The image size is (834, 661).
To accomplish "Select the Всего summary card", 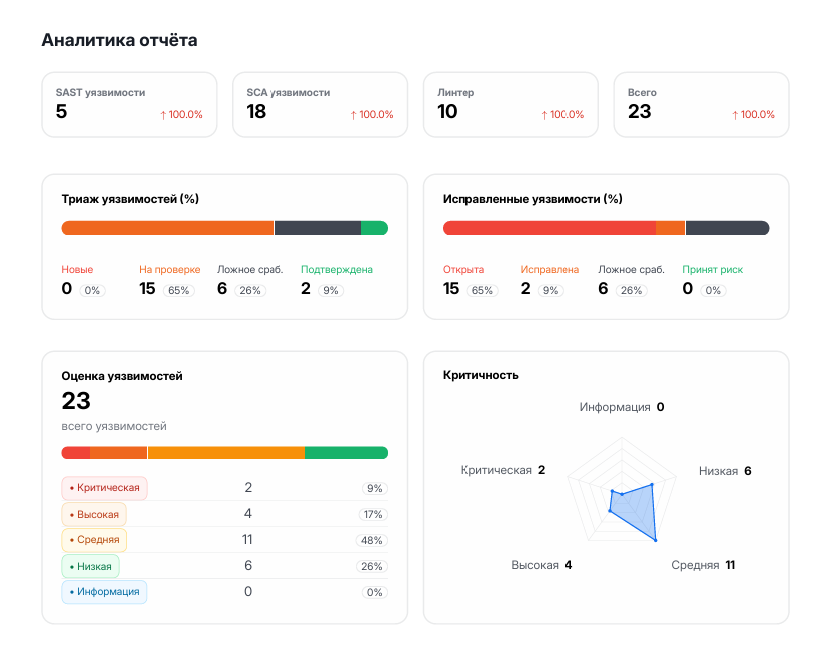I will tap(701, 105).
